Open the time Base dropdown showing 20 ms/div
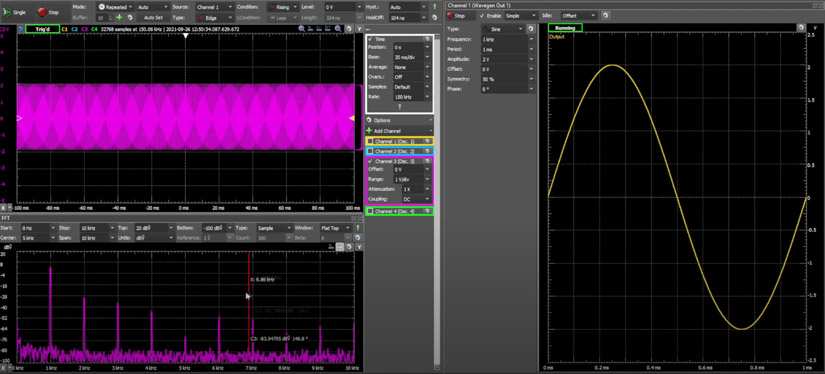This screenshot has height=374, width=825. 411,57
